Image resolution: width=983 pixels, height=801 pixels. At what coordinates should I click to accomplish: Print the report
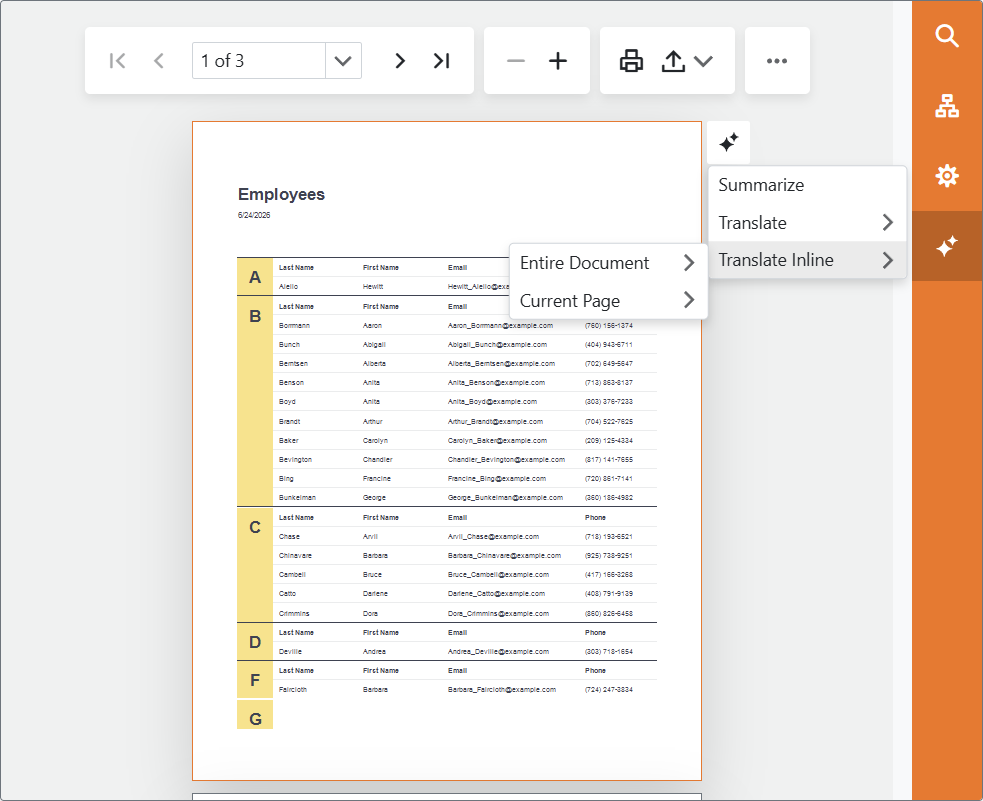coord(631,61)
